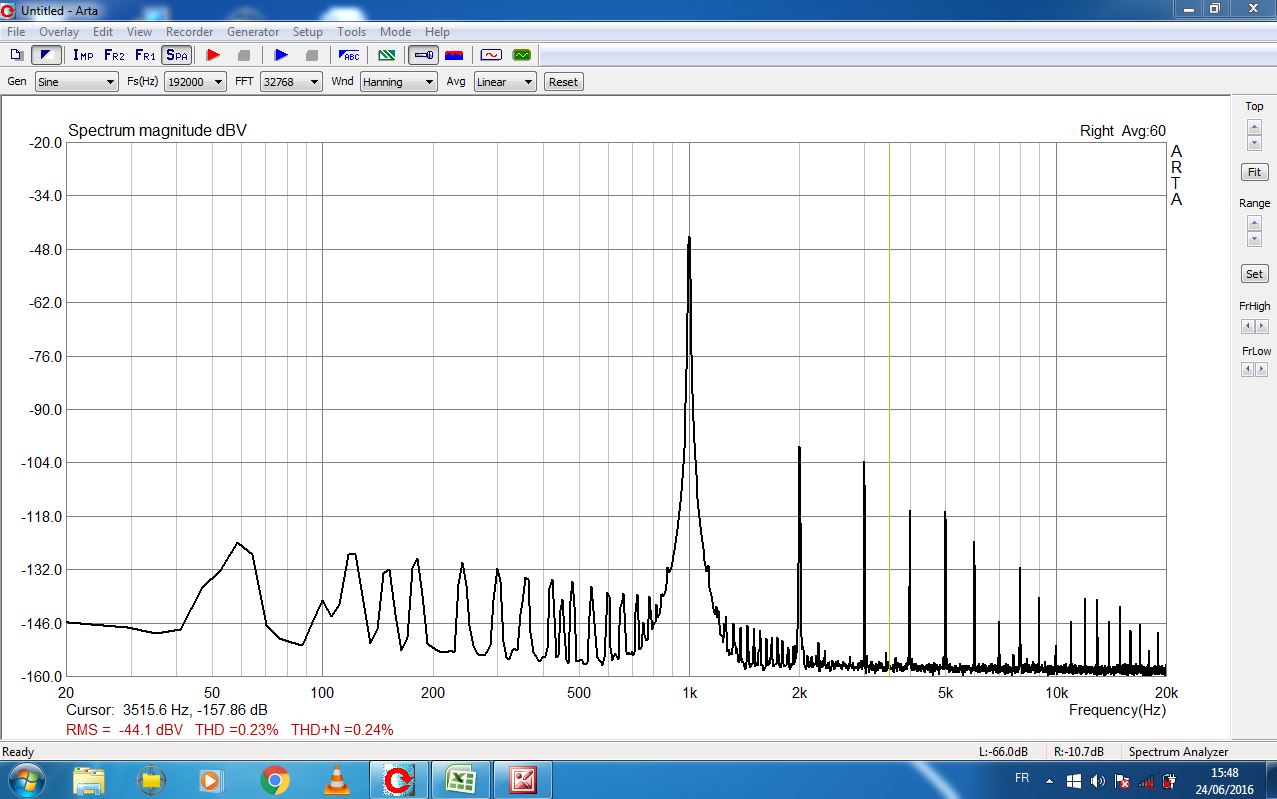This screenshot has width=1277, height=799.
Task: Click the IMP impulse response mode icon
Action: (83, 55)
